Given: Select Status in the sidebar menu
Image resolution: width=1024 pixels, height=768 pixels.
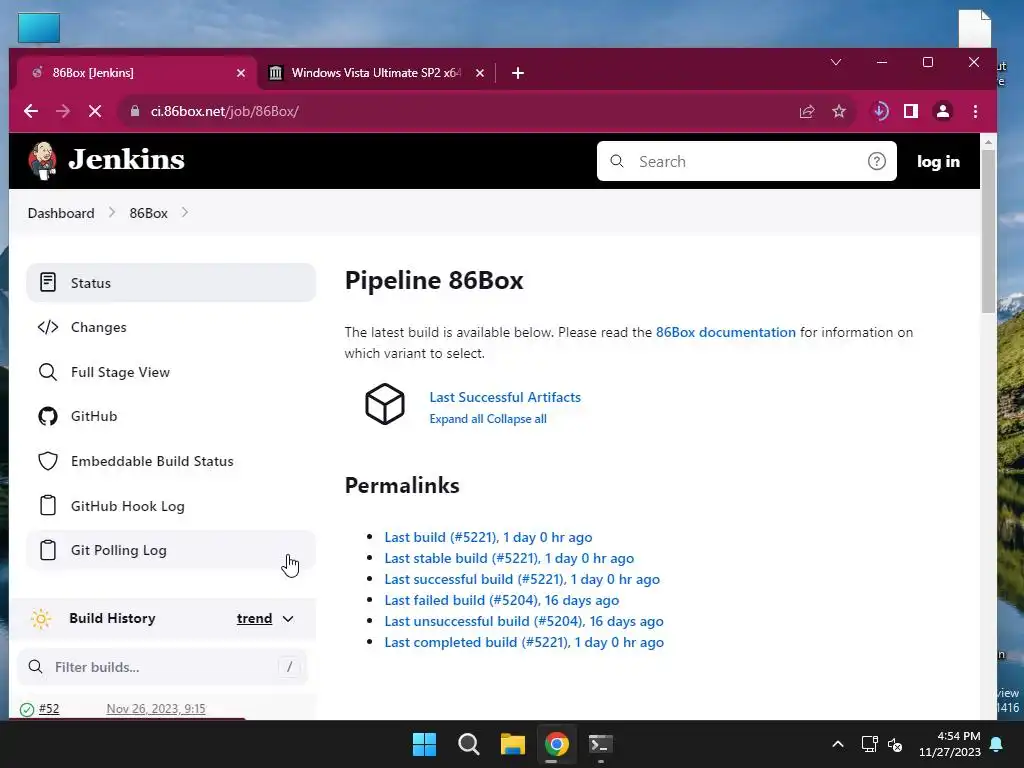Looking at the screenshot, I should tap(171, 282).
